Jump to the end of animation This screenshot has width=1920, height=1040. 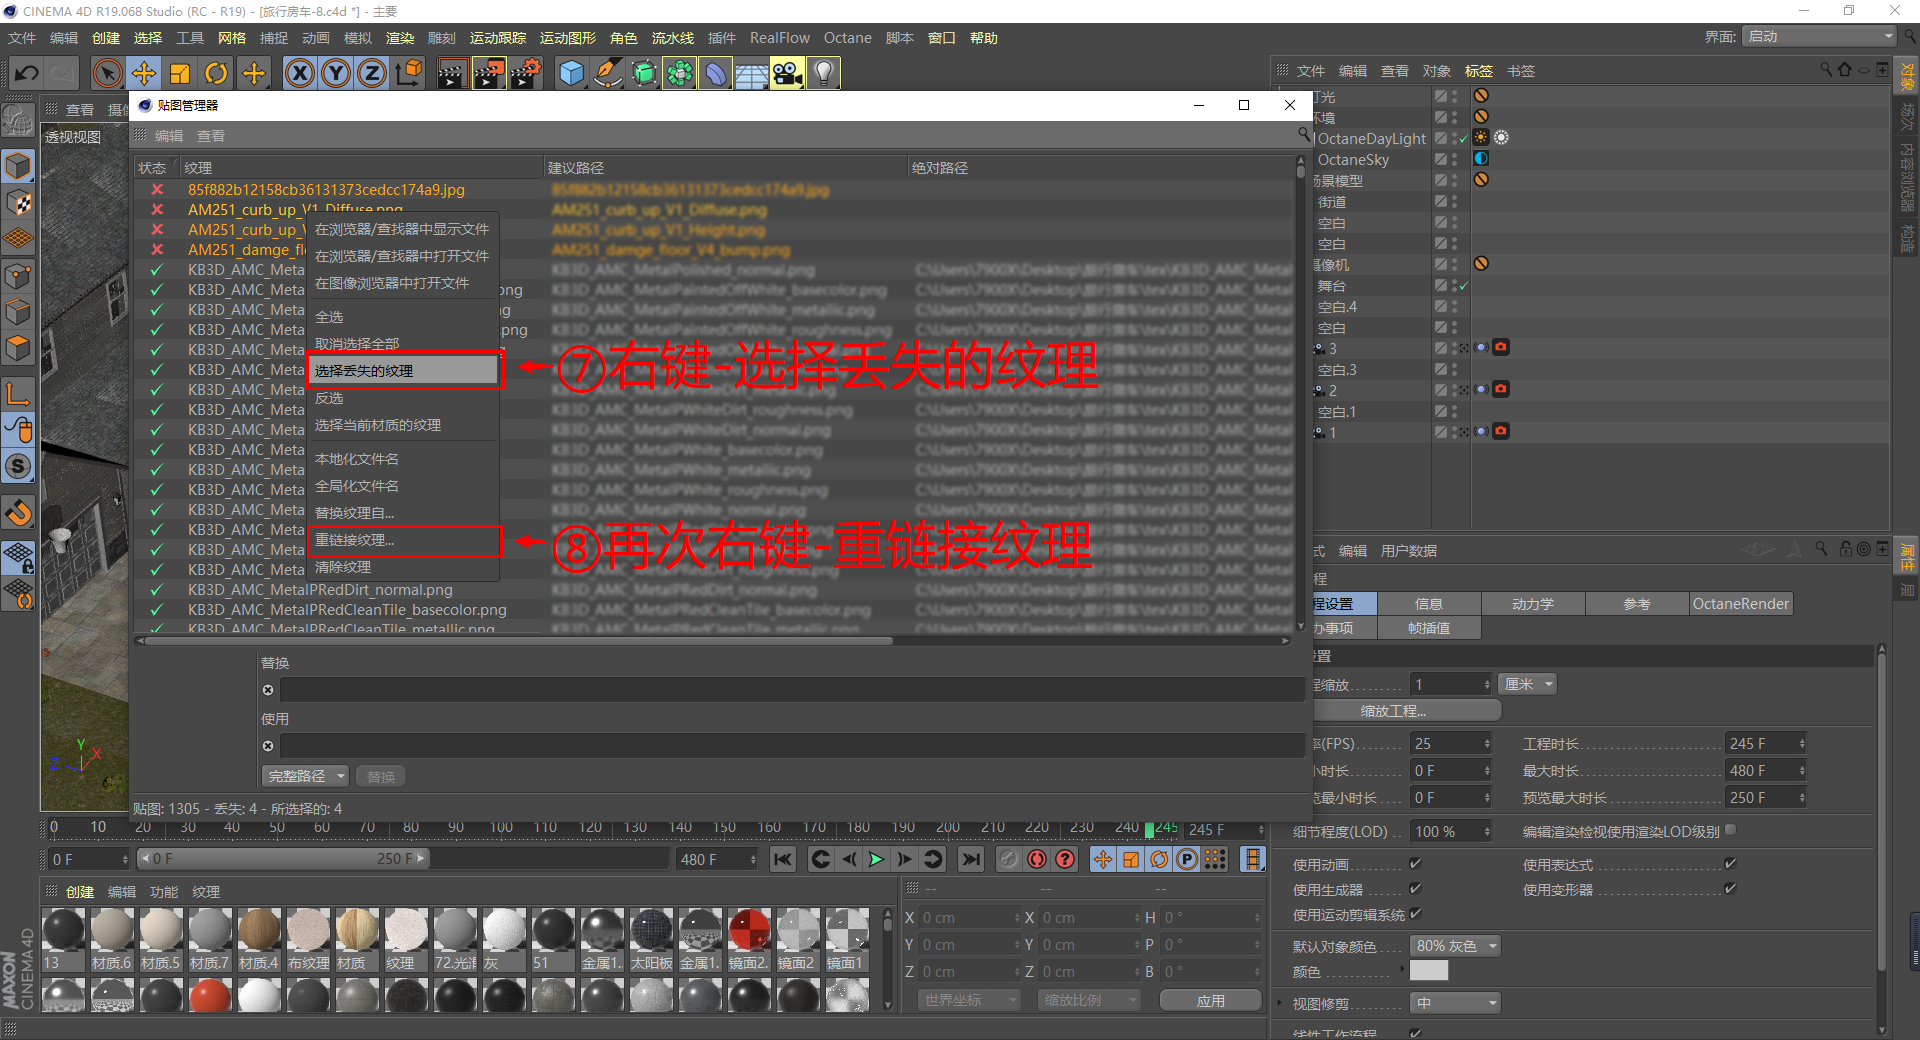(x=970, y=859)
